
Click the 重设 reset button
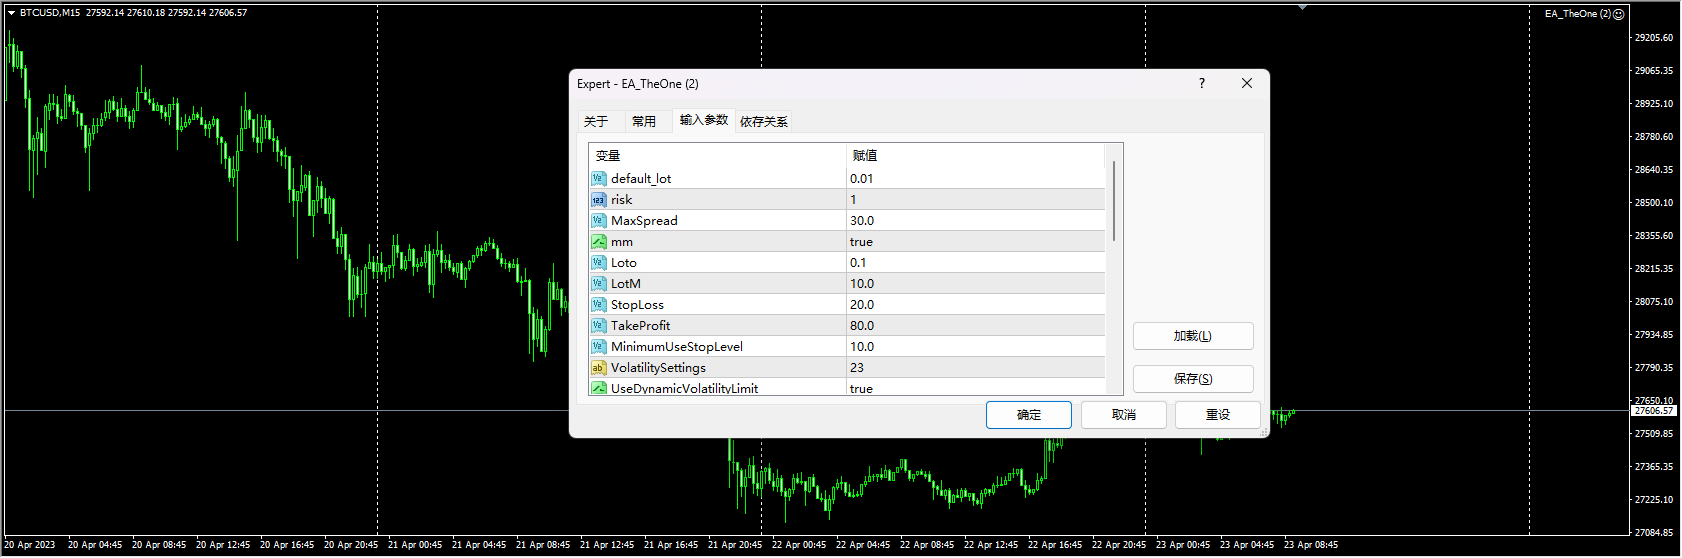pyautogui.click(x=1218, y=415)
